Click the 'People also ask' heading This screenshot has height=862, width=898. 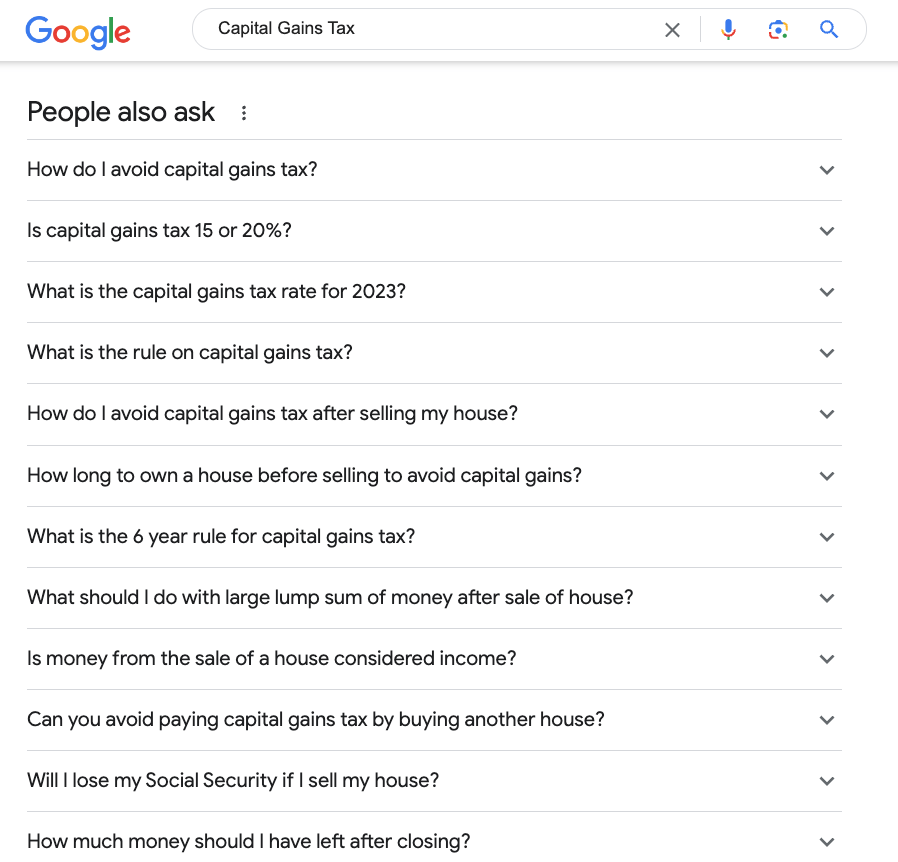point(121,112)
